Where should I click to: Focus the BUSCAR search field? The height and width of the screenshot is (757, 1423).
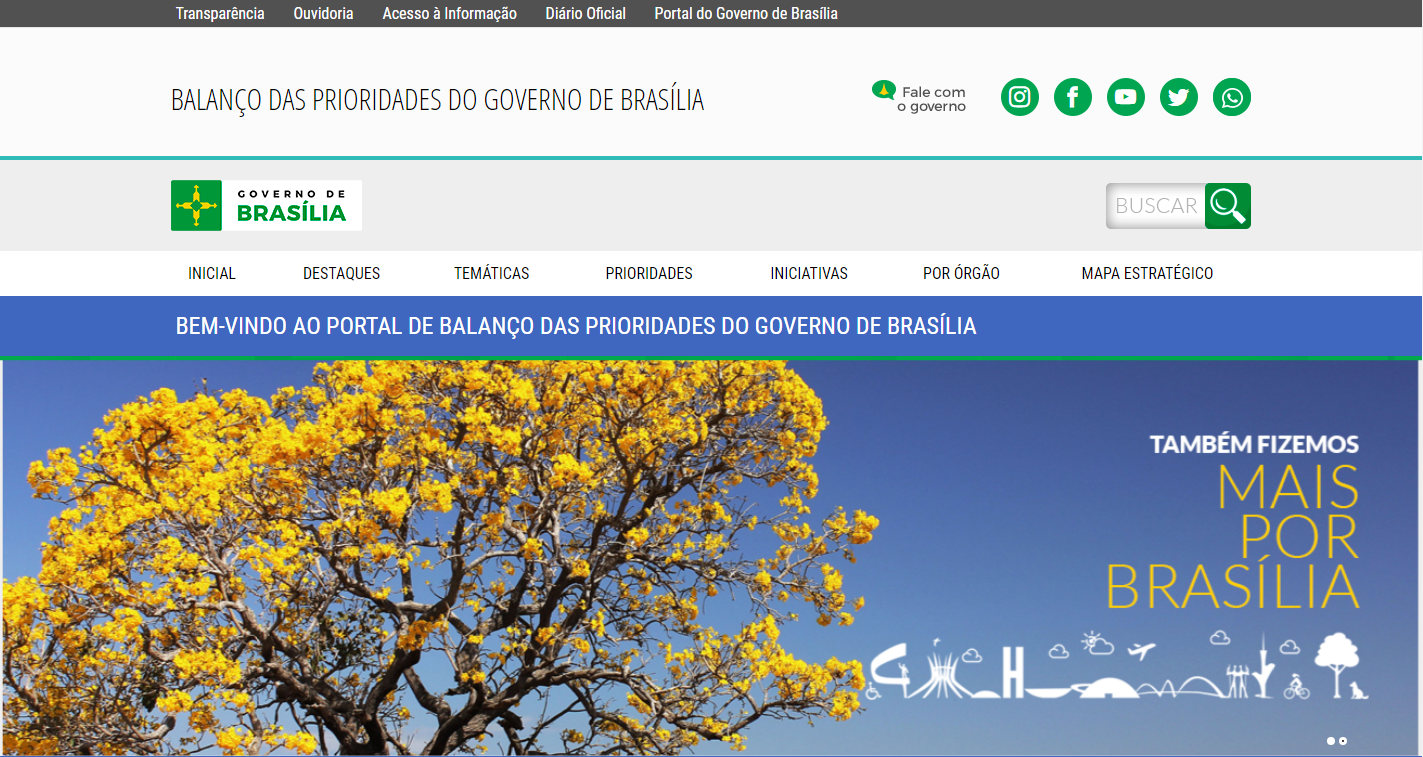click(1156, 206)
